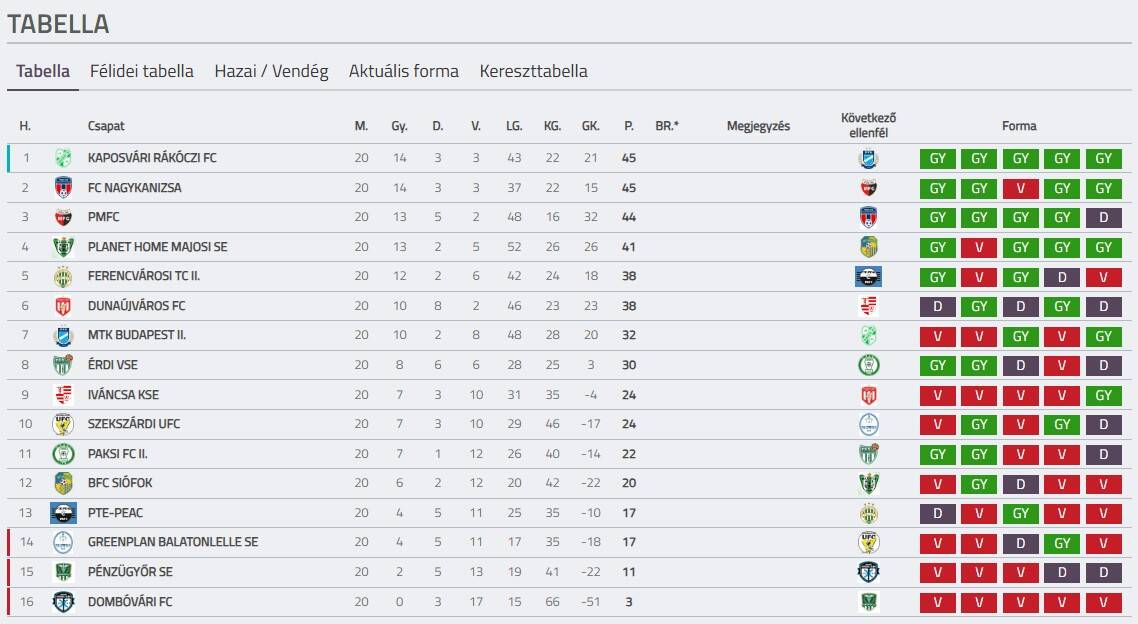Click BFC Siófok team logo
Viewport: 1138px width, 624px height.
(63, 483)
